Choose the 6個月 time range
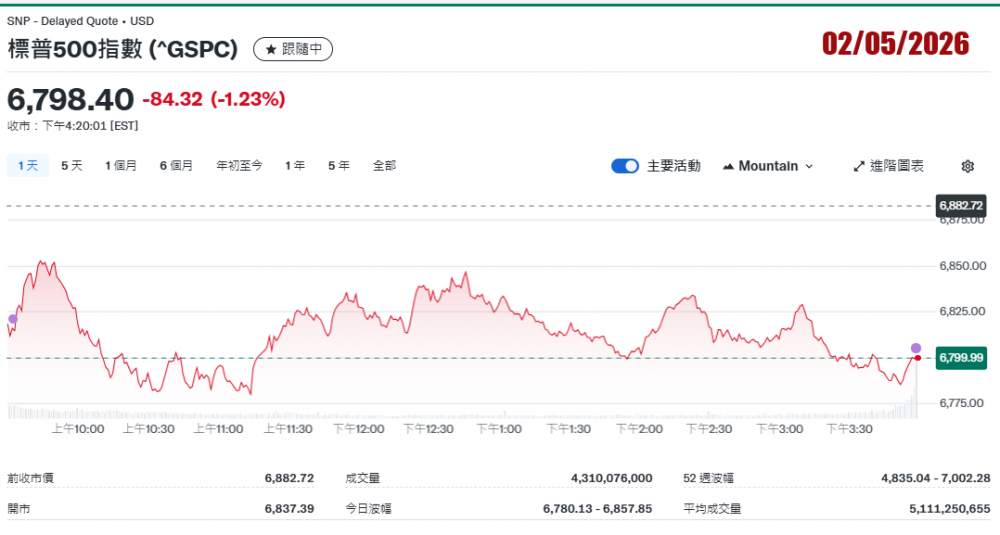Screen dimensions: 1000x535 click(x=176, y=166)
